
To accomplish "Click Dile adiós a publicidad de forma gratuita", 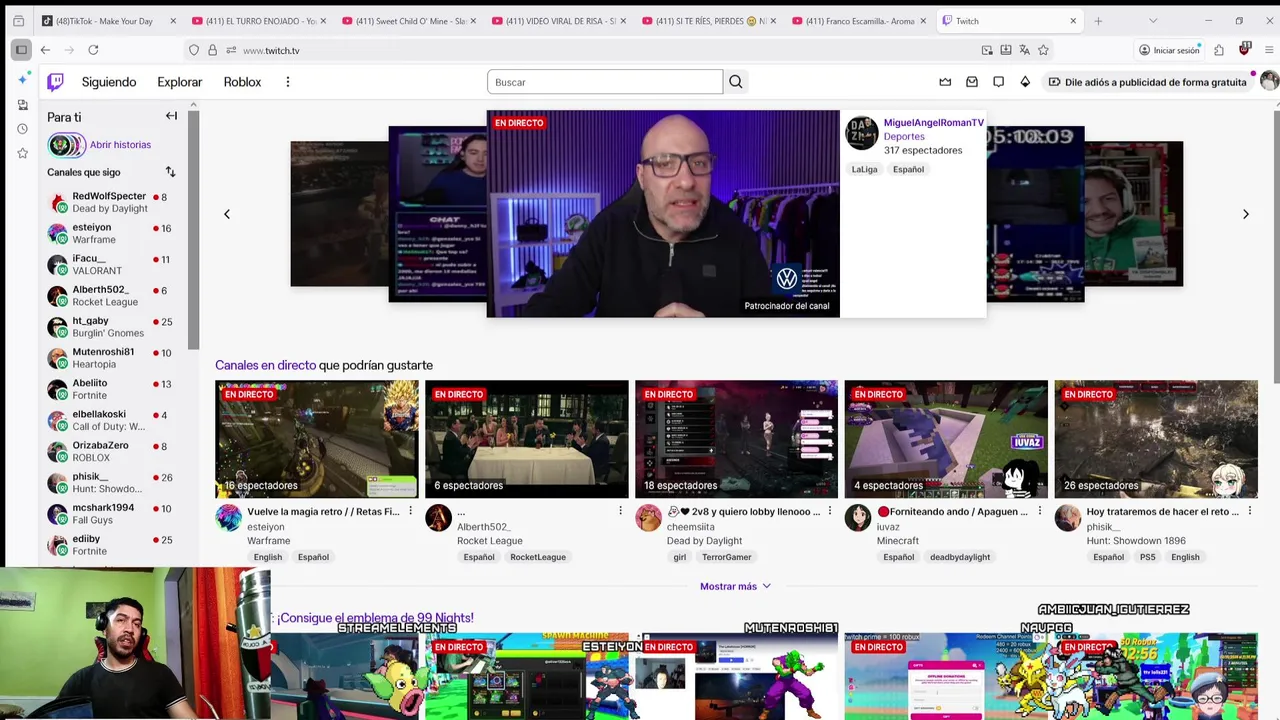I will 1147,82.
